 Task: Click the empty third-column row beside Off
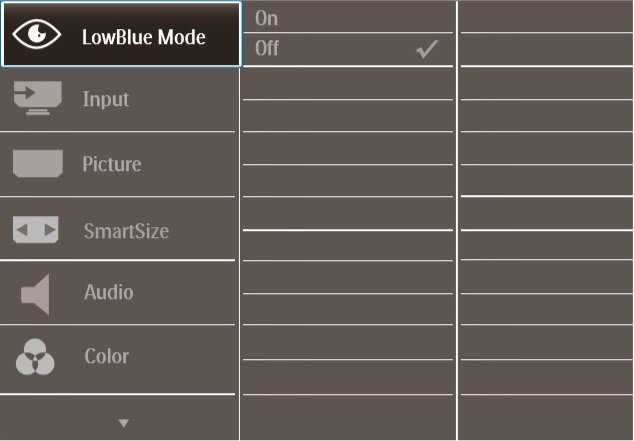(547, 49)
